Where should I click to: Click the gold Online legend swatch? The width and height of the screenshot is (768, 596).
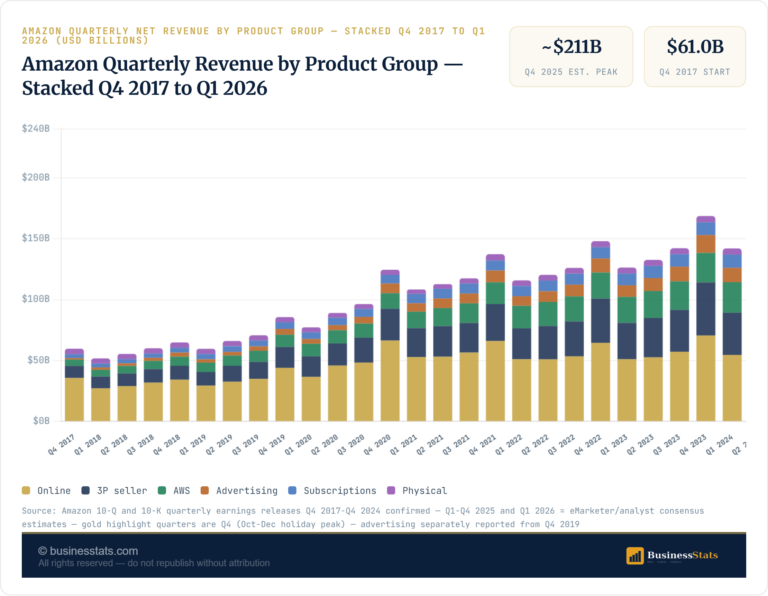coord(26,491)
